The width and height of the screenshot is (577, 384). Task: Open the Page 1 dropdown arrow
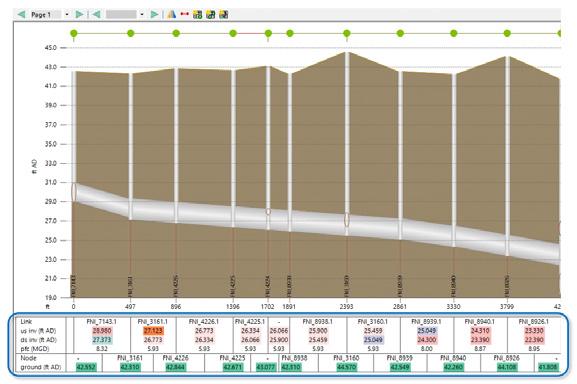pos(67,15)
